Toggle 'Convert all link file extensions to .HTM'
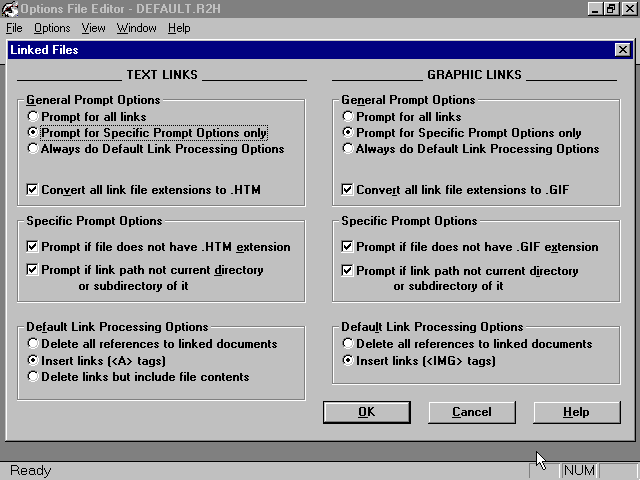640x480 pixels. click(x=34, y=189)
